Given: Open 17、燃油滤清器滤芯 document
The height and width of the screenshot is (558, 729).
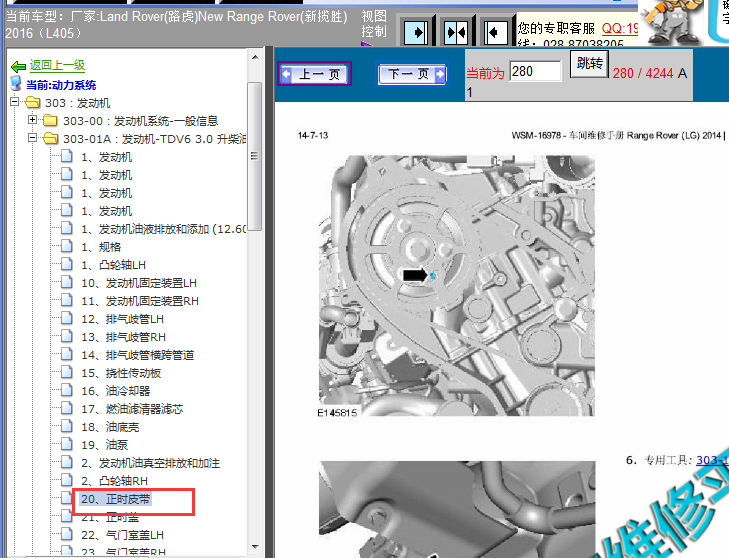Looking at the screenshot, I should click(132, 409).
